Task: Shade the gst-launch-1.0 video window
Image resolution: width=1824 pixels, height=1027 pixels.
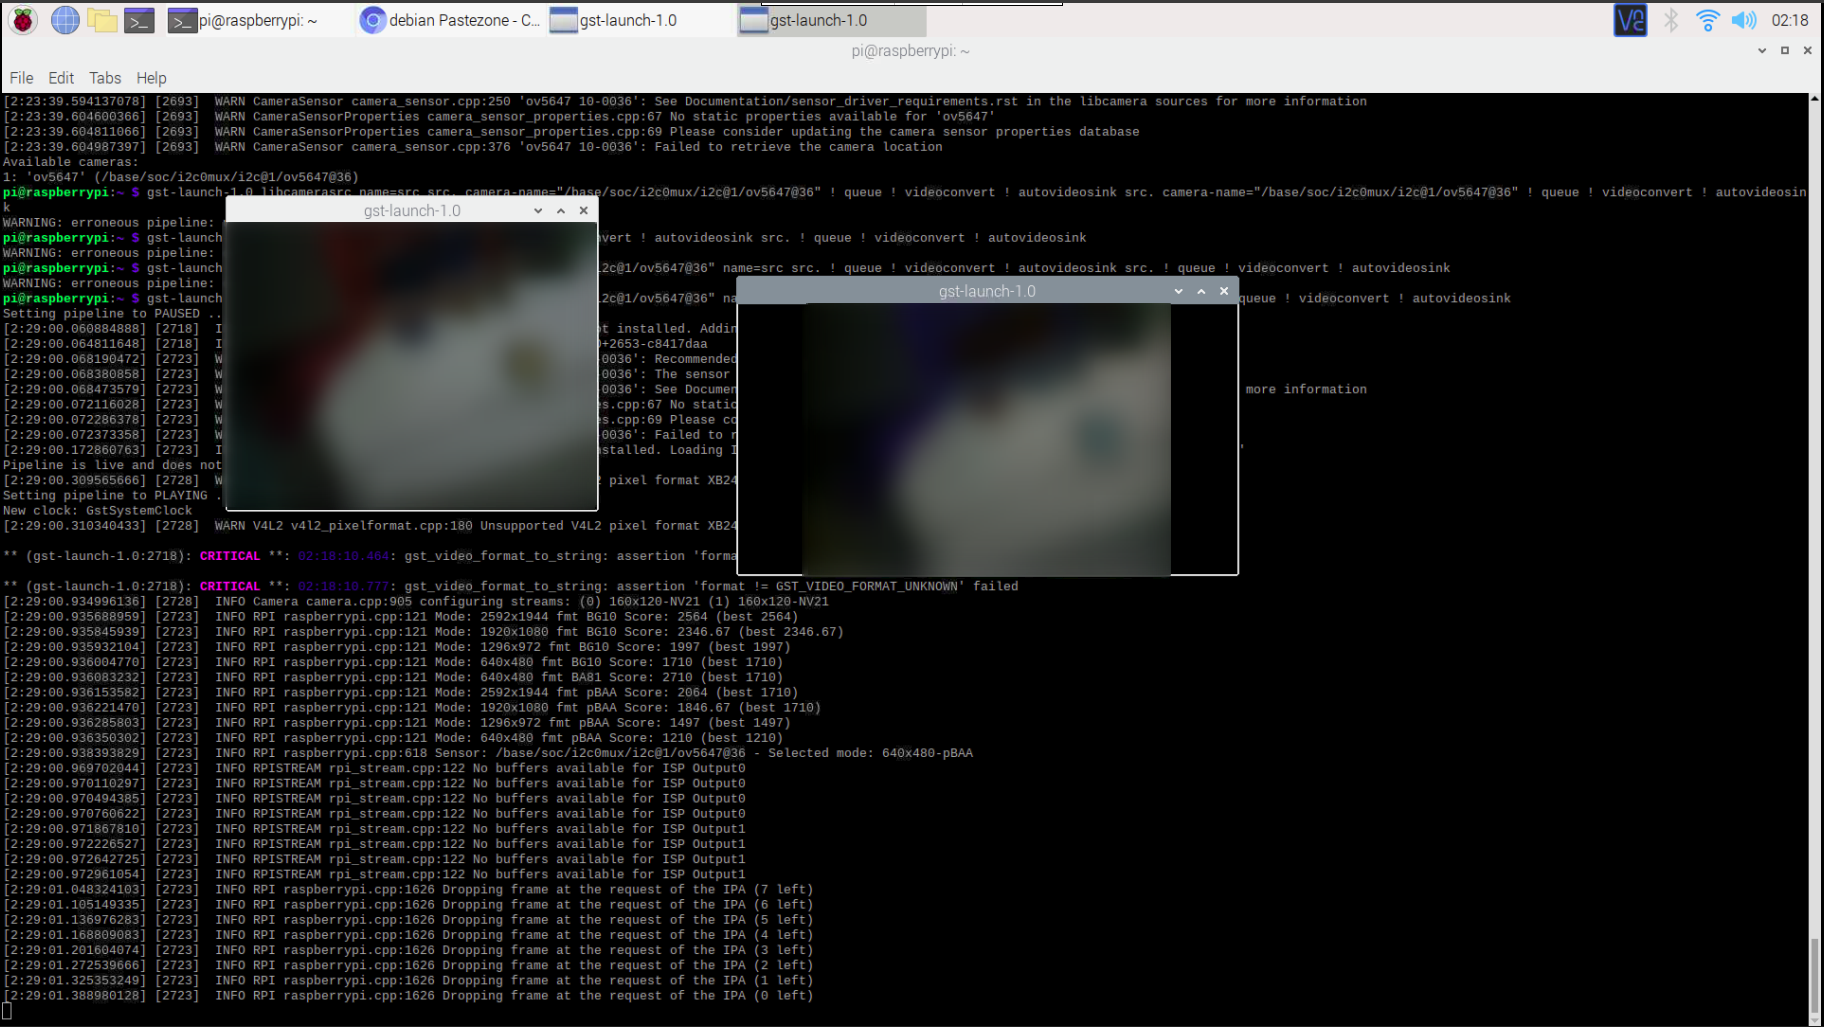Action: tap(1200, 291)
